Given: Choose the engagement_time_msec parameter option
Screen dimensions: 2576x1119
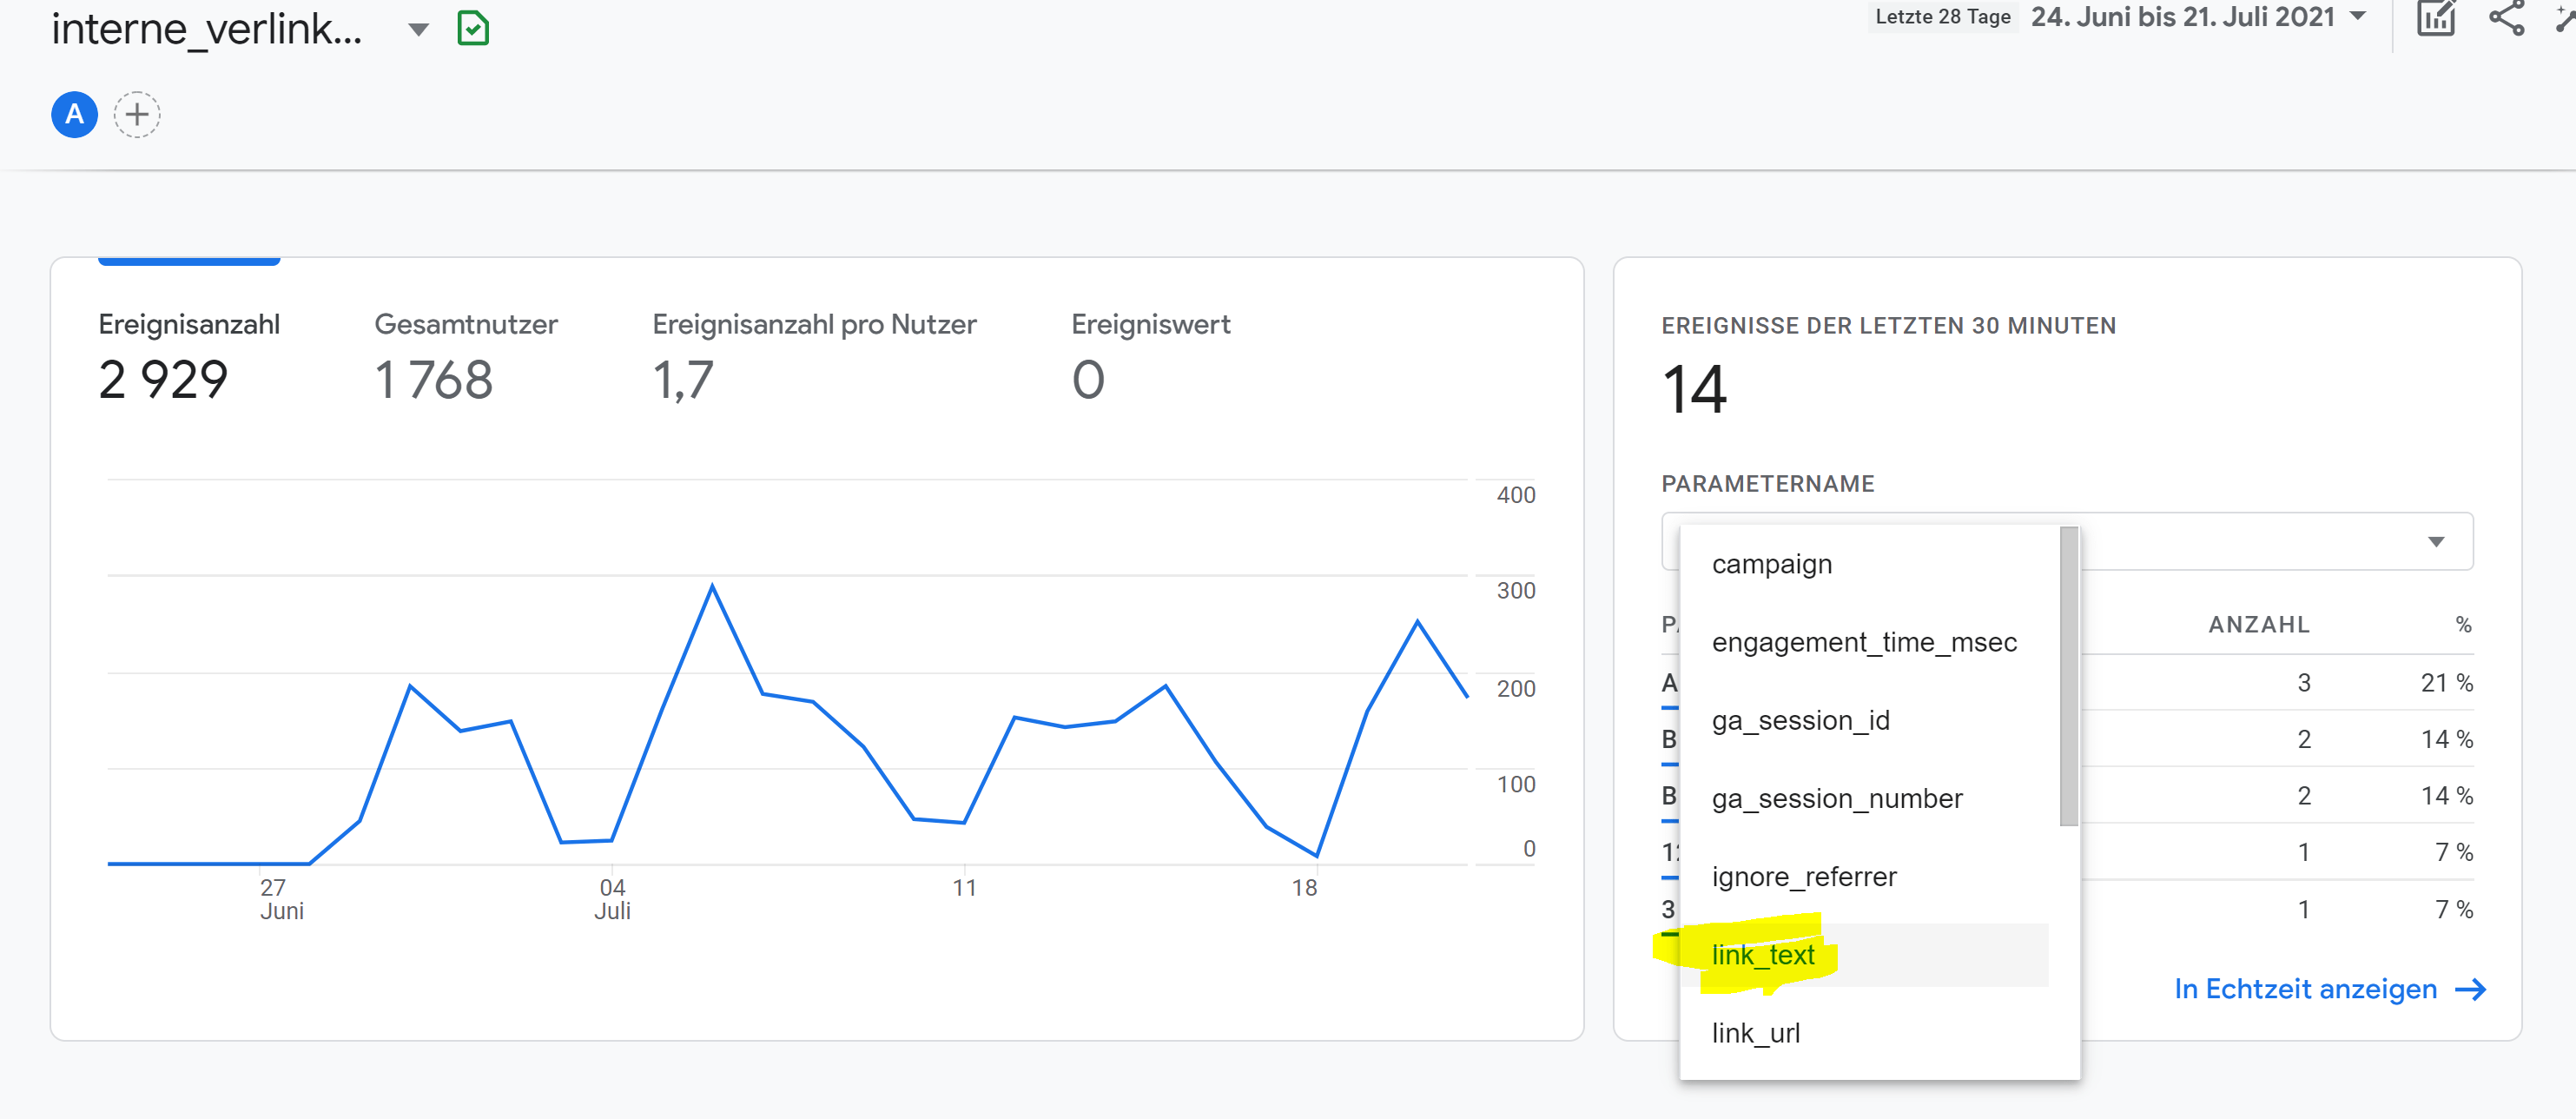Looking at the screenshot, I should point(1864,641).
